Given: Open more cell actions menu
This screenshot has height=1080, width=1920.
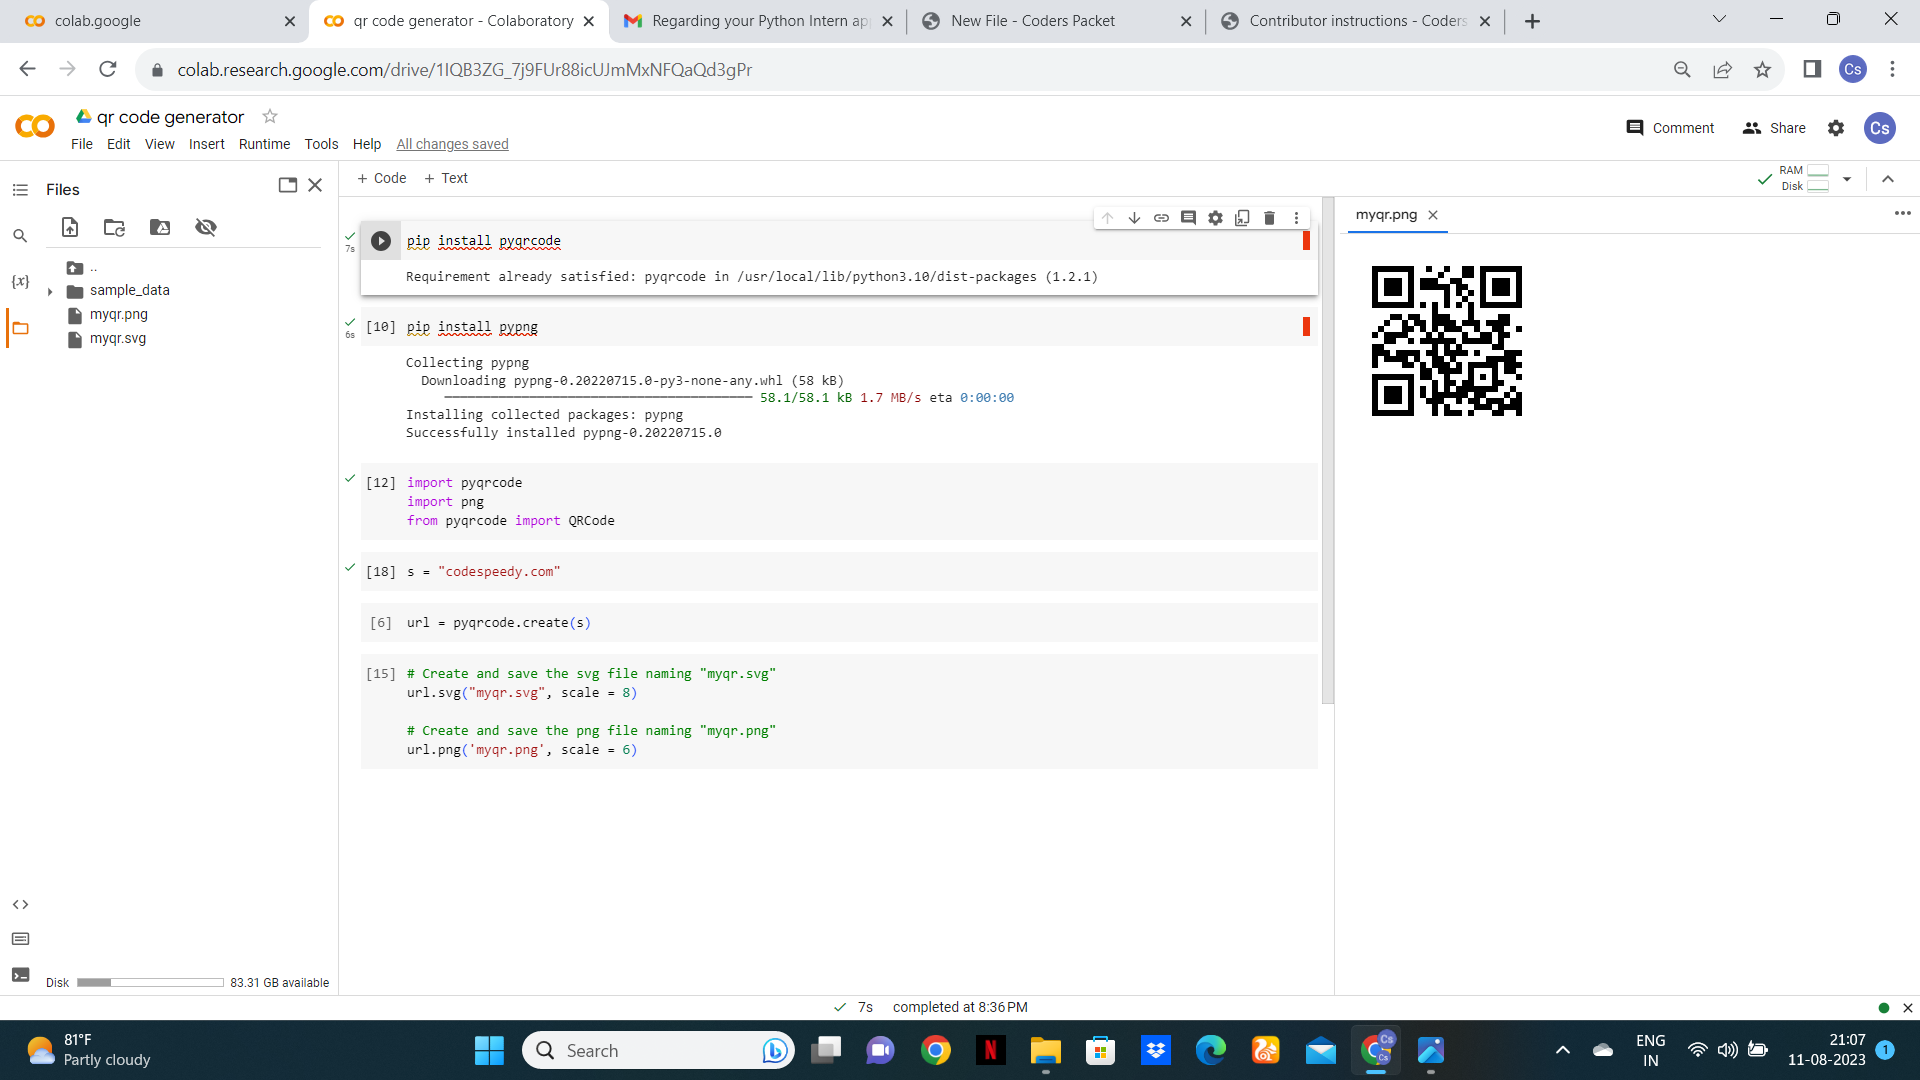Looking at the screenshot, I should (x=1296, y=218).
